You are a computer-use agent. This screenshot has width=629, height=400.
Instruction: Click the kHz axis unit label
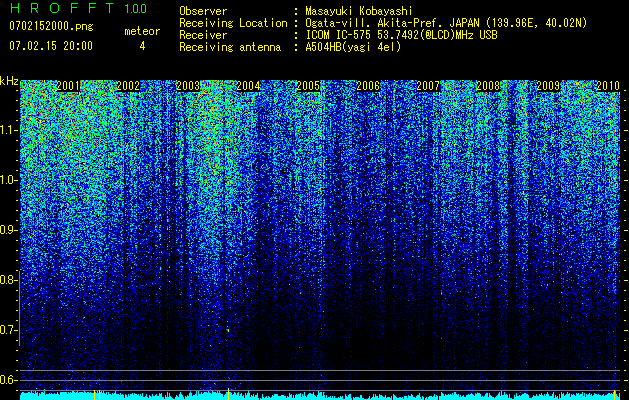9,81
